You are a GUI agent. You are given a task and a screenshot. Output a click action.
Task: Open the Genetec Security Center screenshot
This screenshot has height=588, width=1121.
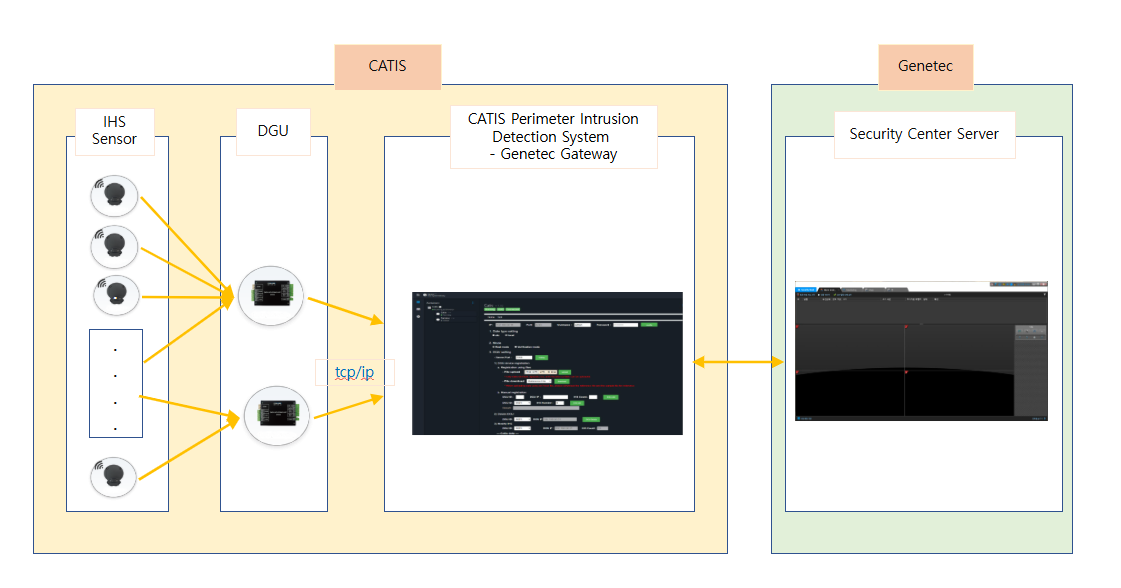(922, 351)
